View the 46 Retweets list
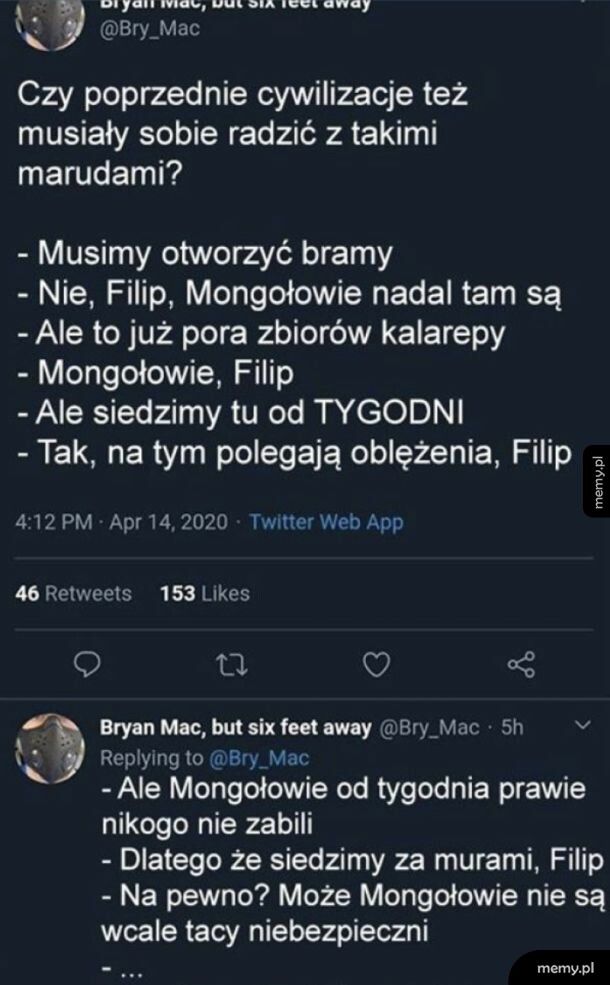610x985 pixels. coord(75,593)
